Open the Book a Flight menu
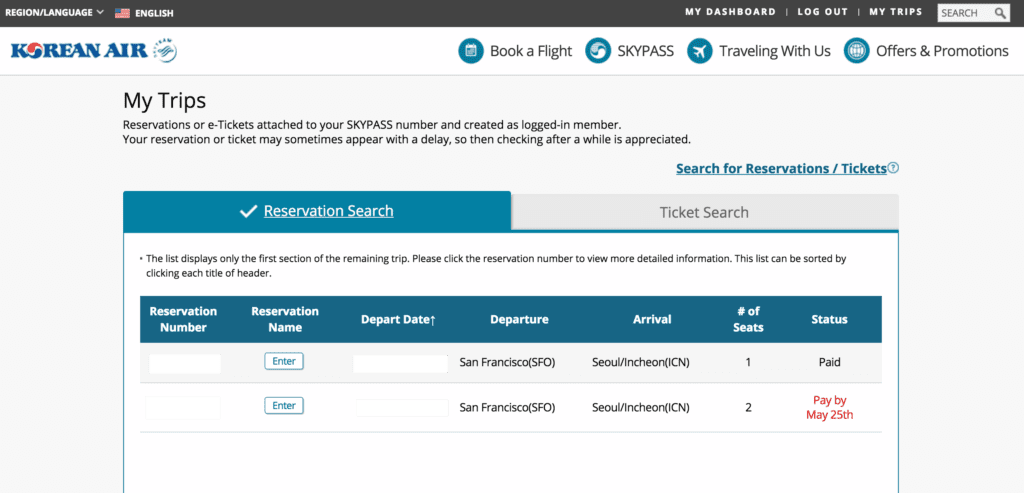 pos(531,51)
